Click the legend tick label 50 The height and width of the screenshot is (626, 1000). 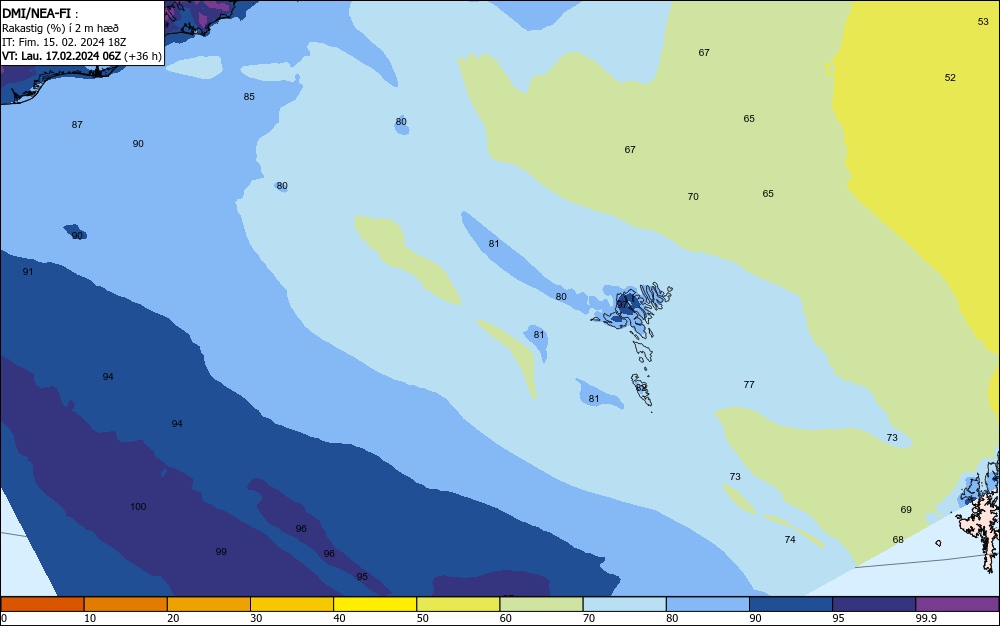pyautogui.click(x=422, y=618)
